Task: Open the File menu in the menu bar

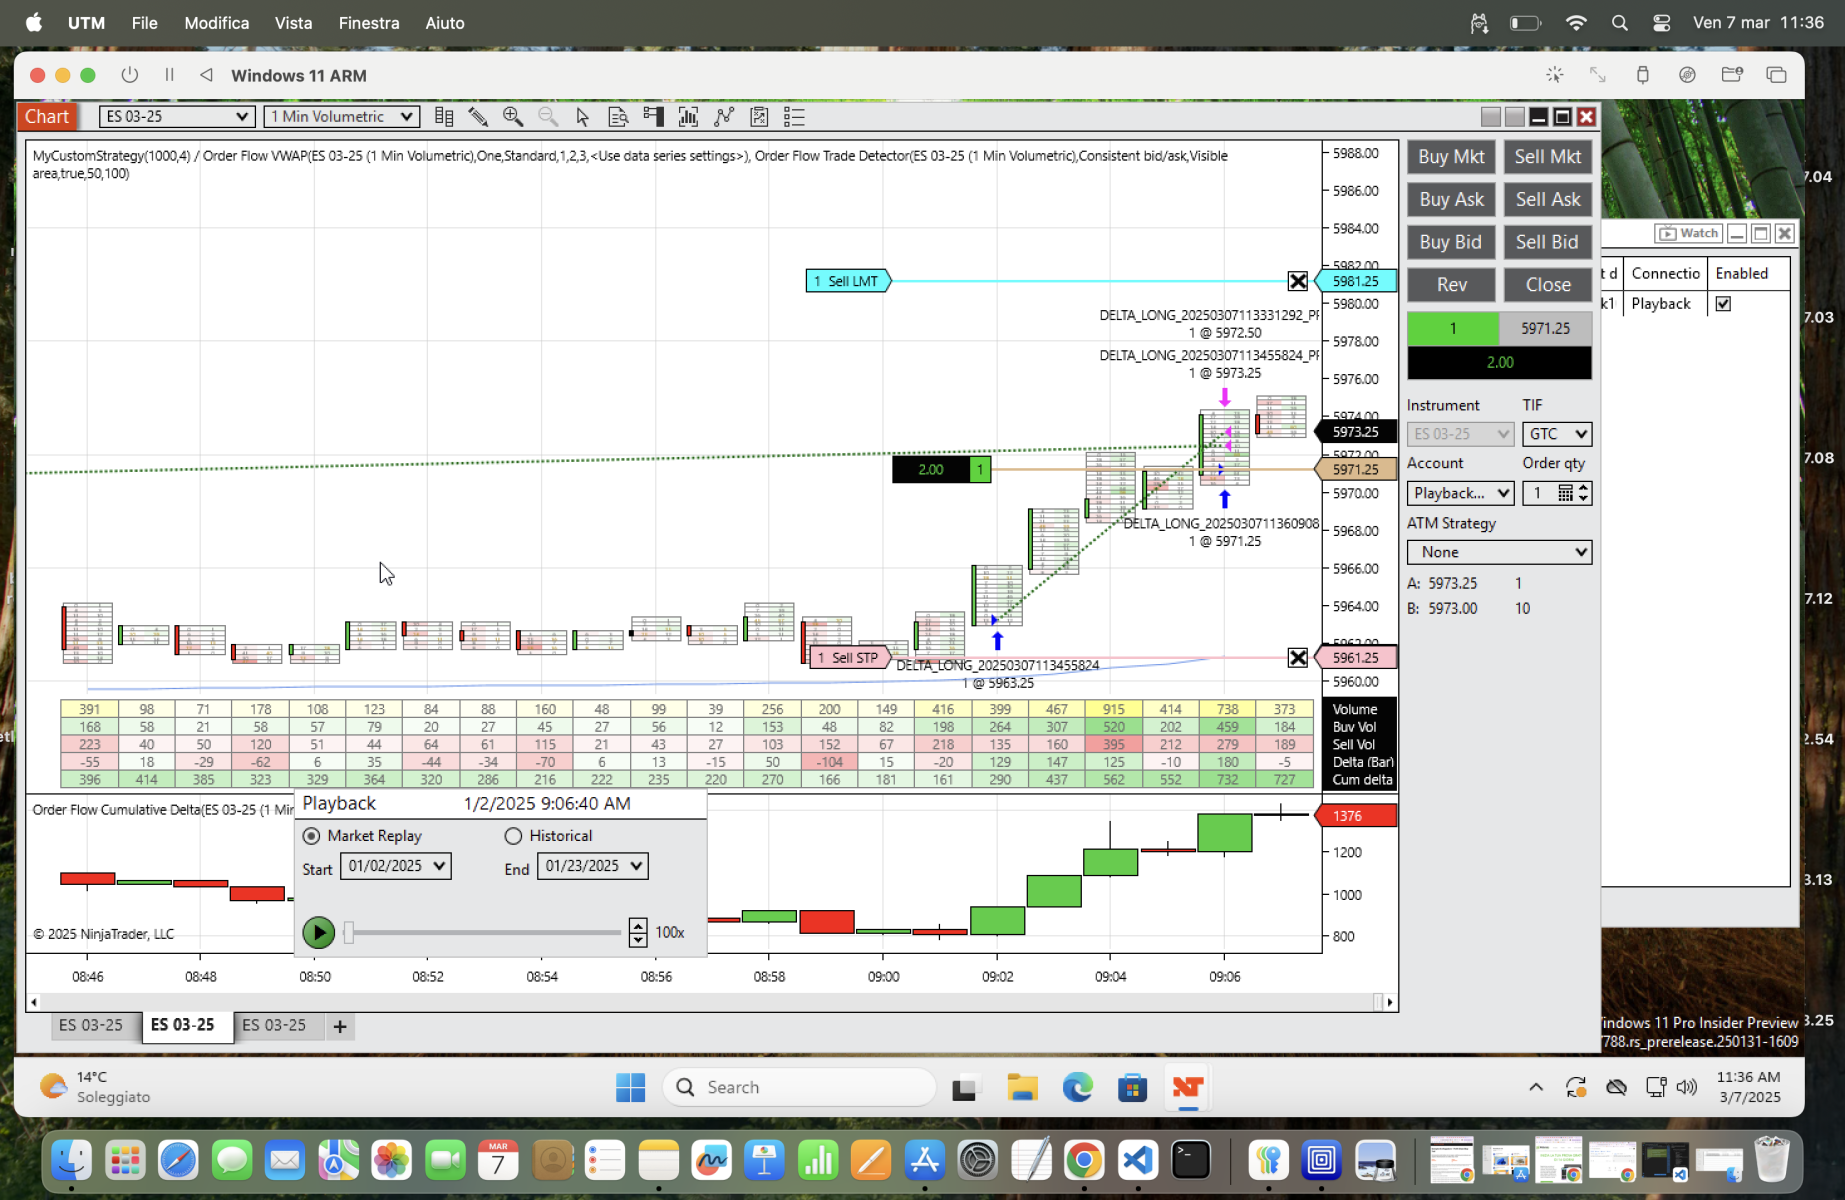Action: (144, 23)
